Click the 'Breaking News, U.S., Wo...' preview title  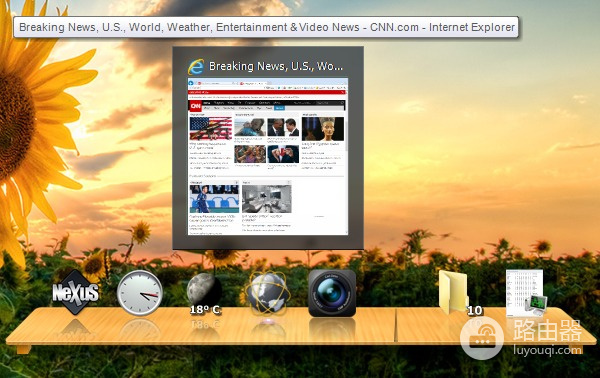(x=276, y=66)
